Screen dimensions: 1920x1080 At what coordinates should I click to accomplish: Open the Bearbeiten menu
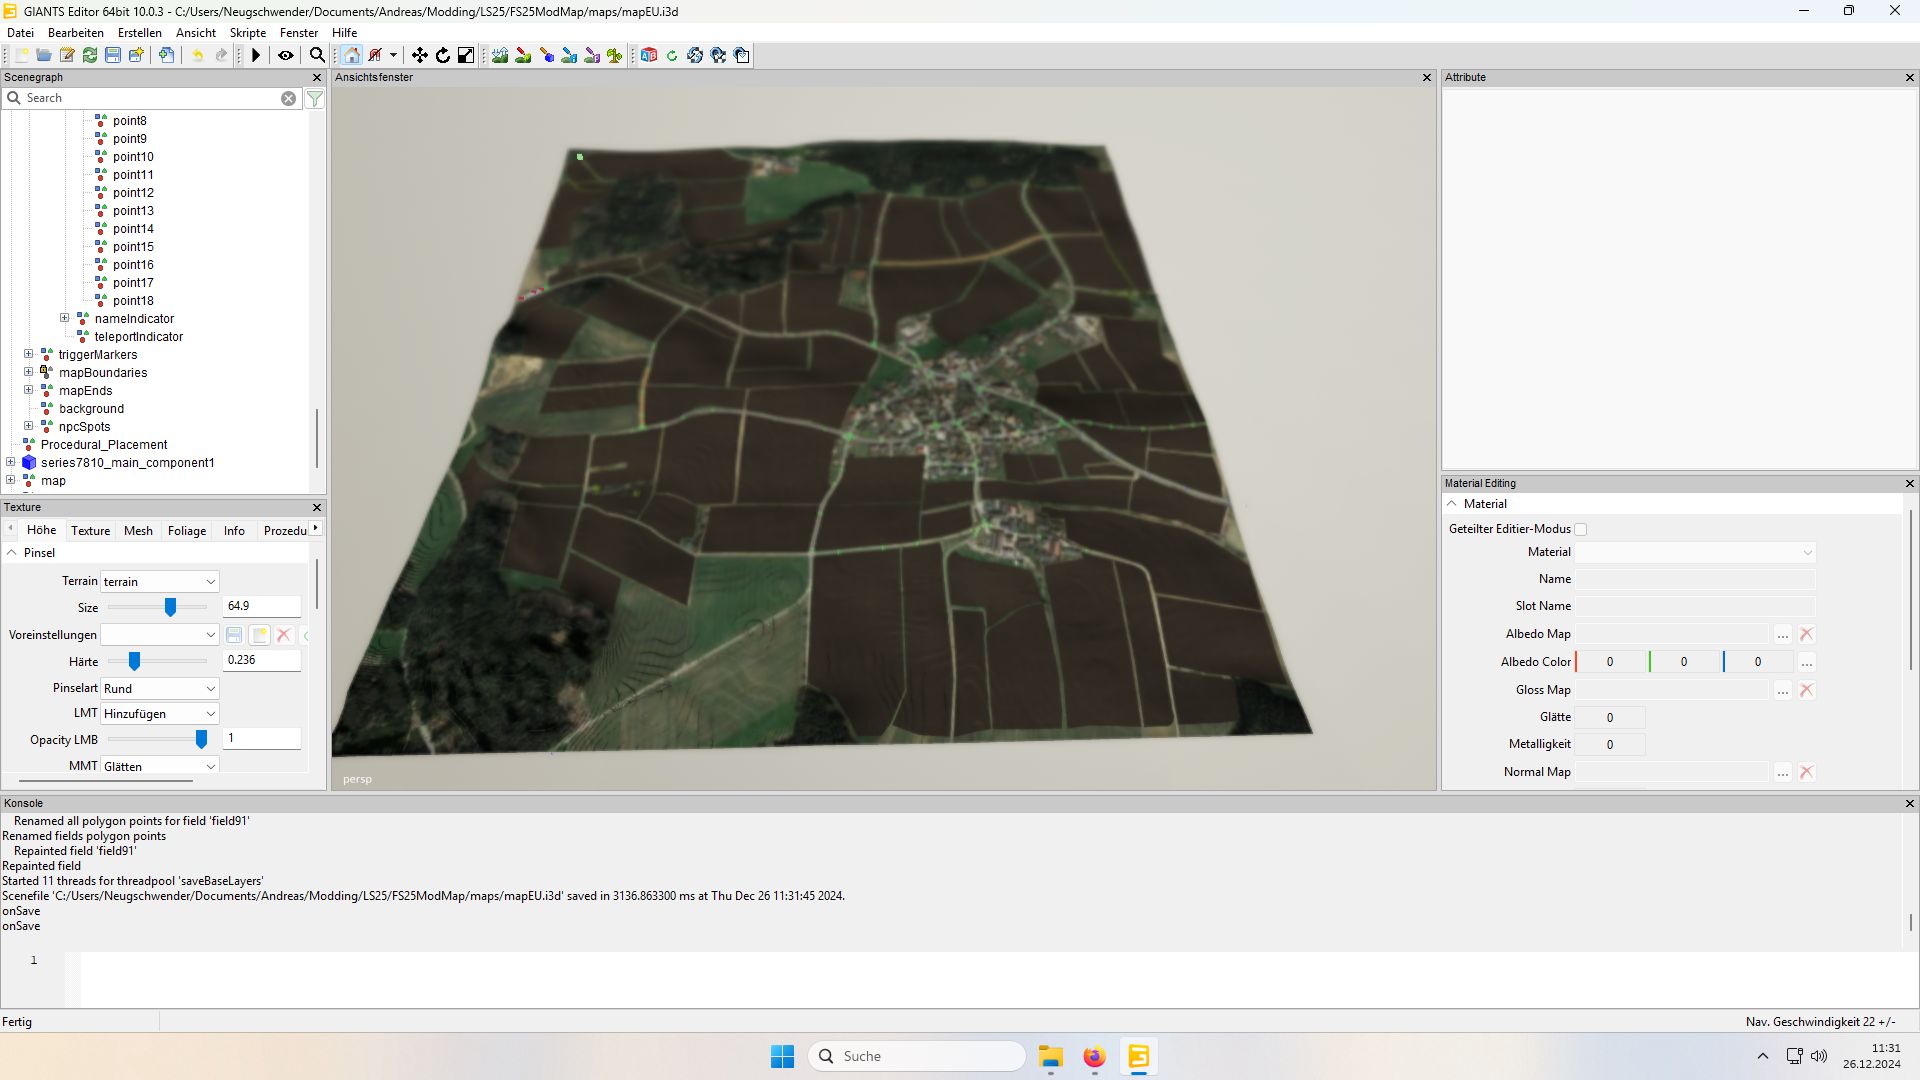coord(76,33)
